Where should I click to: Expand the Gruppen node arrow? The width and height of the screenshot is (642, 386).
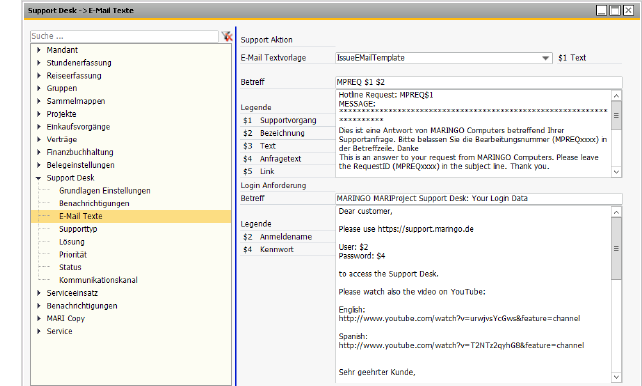coord(39,88)
